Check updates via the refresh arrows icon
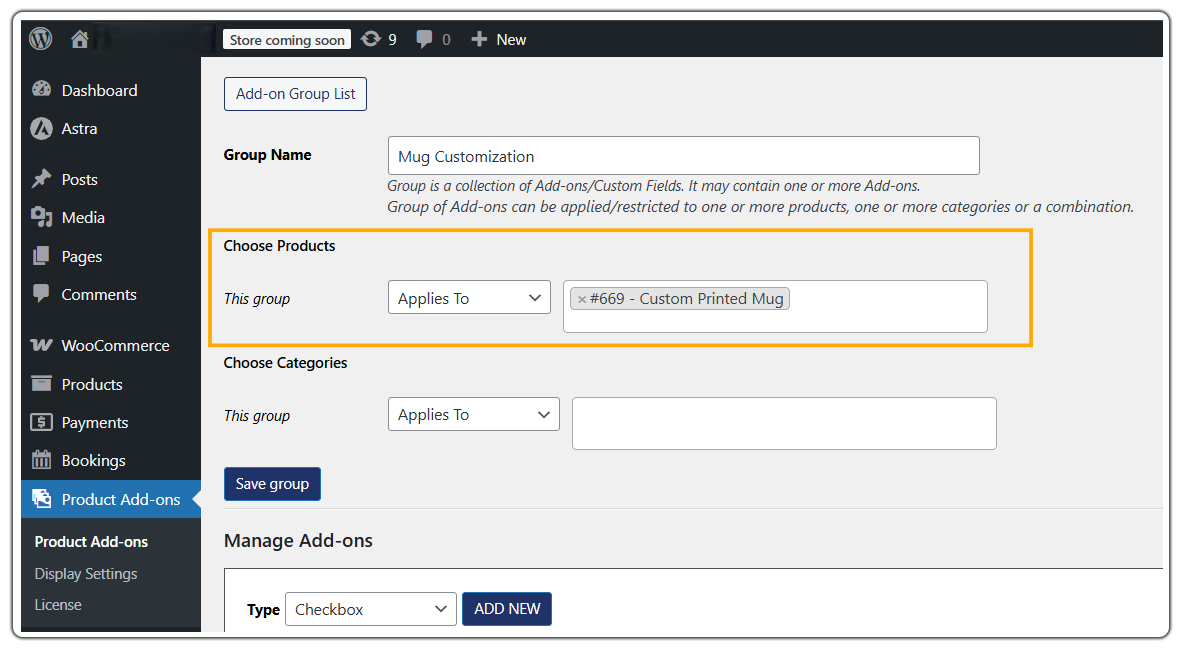1182x648 pixels. [x=370, y=39]
